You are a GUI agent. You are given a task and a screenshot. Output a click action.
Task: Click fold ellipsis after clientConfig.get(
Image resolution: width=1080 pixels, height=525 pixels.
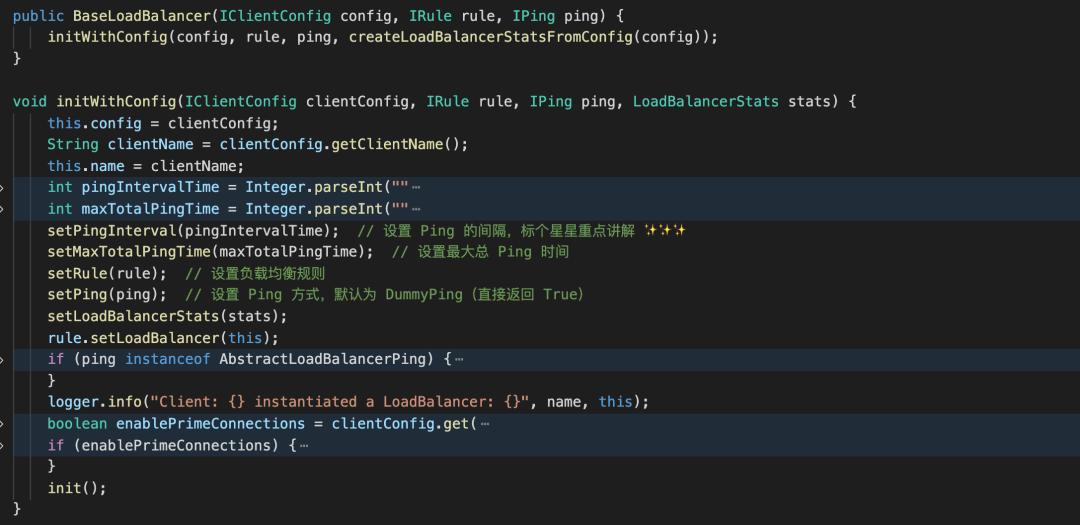[484, 424]
